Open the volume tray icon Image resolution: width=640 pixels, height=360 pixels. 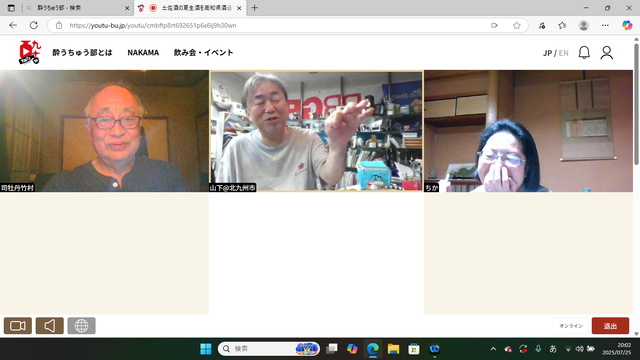(579, 349)
